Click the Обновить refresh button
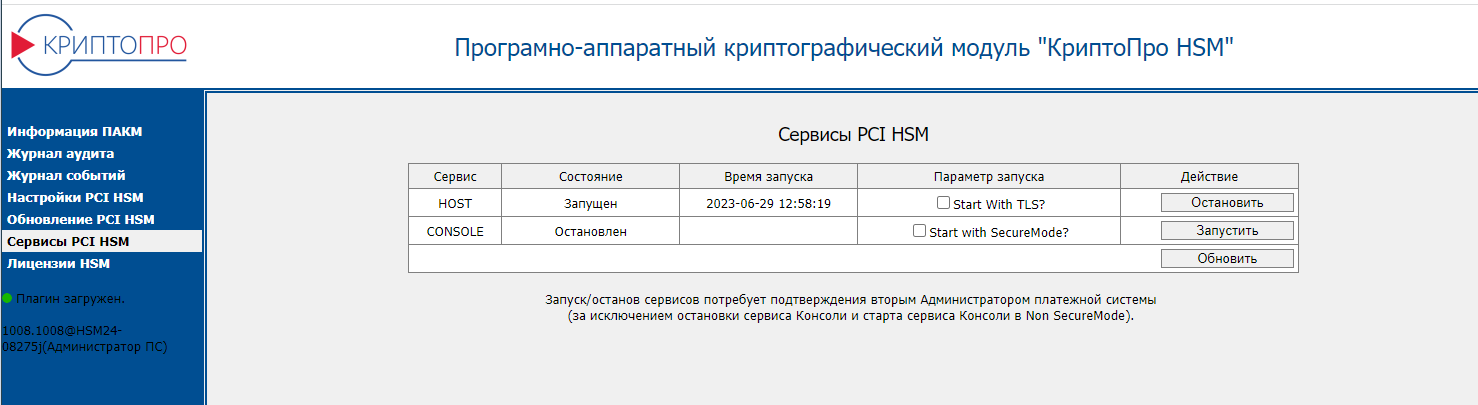 (1227, 258)
